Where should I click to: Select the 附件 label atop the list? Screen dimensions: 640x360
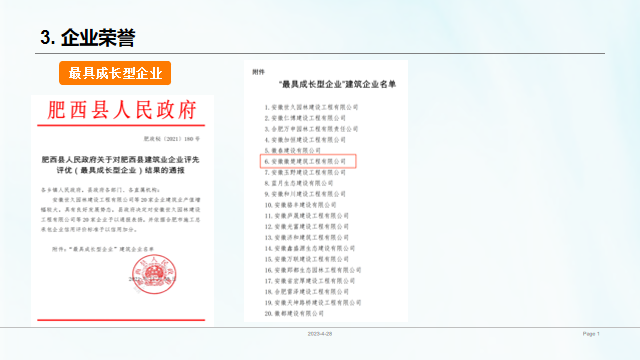pyautogui.click(x=258, y=72)
